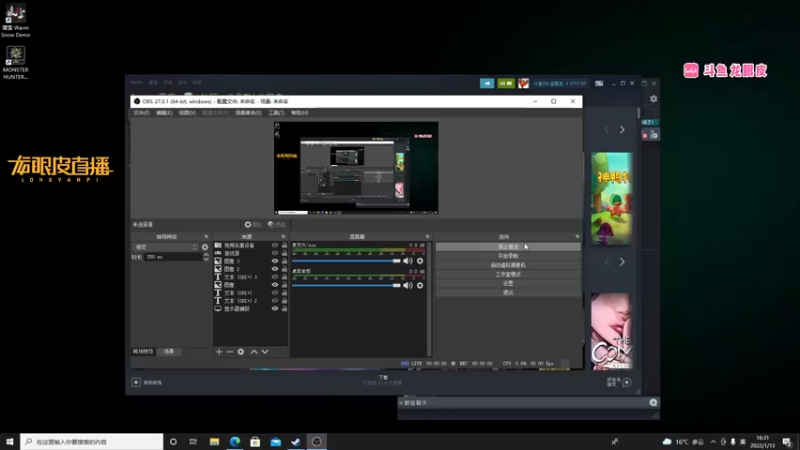Click the Windows taskbar search box
The image size is (800, 450).
(x=92, y=442)
